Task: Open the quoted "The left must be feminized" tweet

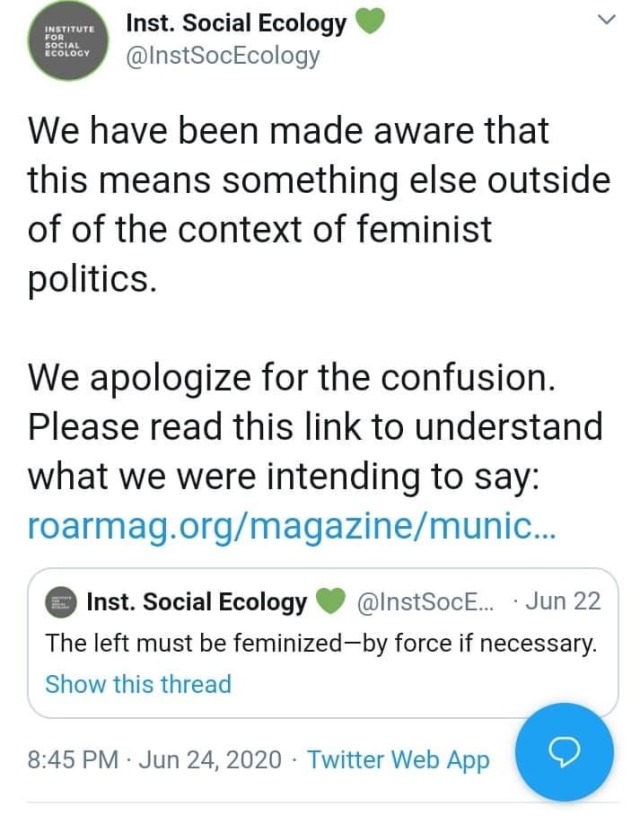Action: (320, 643)
